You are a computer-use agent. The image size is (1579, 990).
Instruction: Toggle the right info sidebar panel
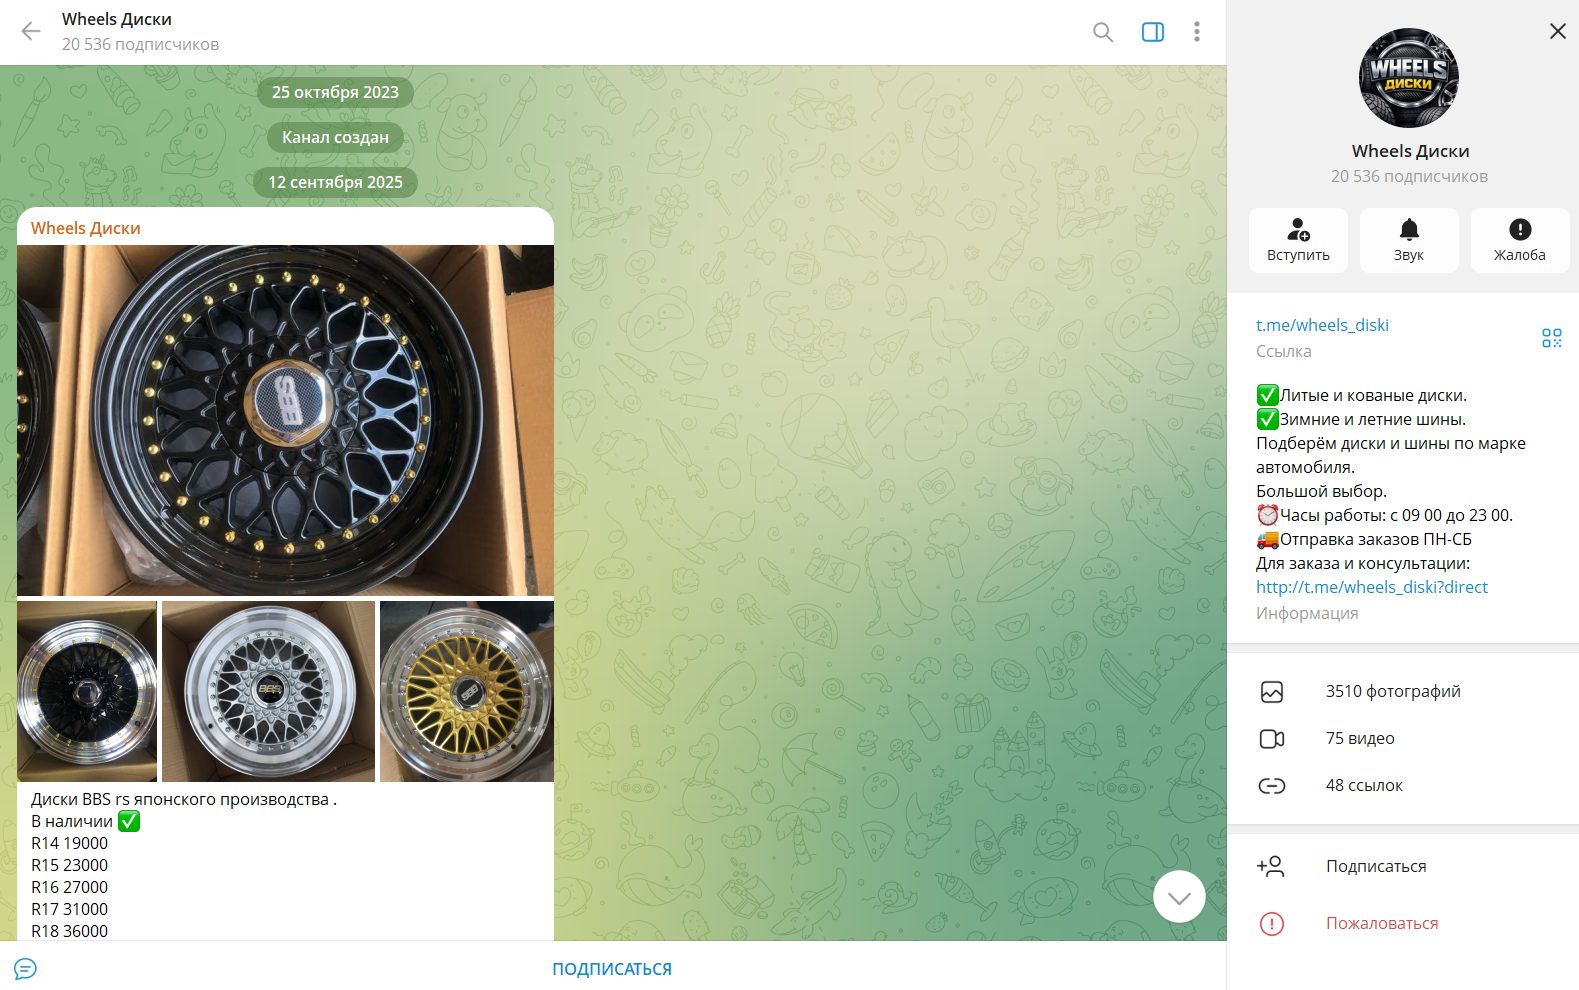pyautogui.click(x=1152, y=32)
